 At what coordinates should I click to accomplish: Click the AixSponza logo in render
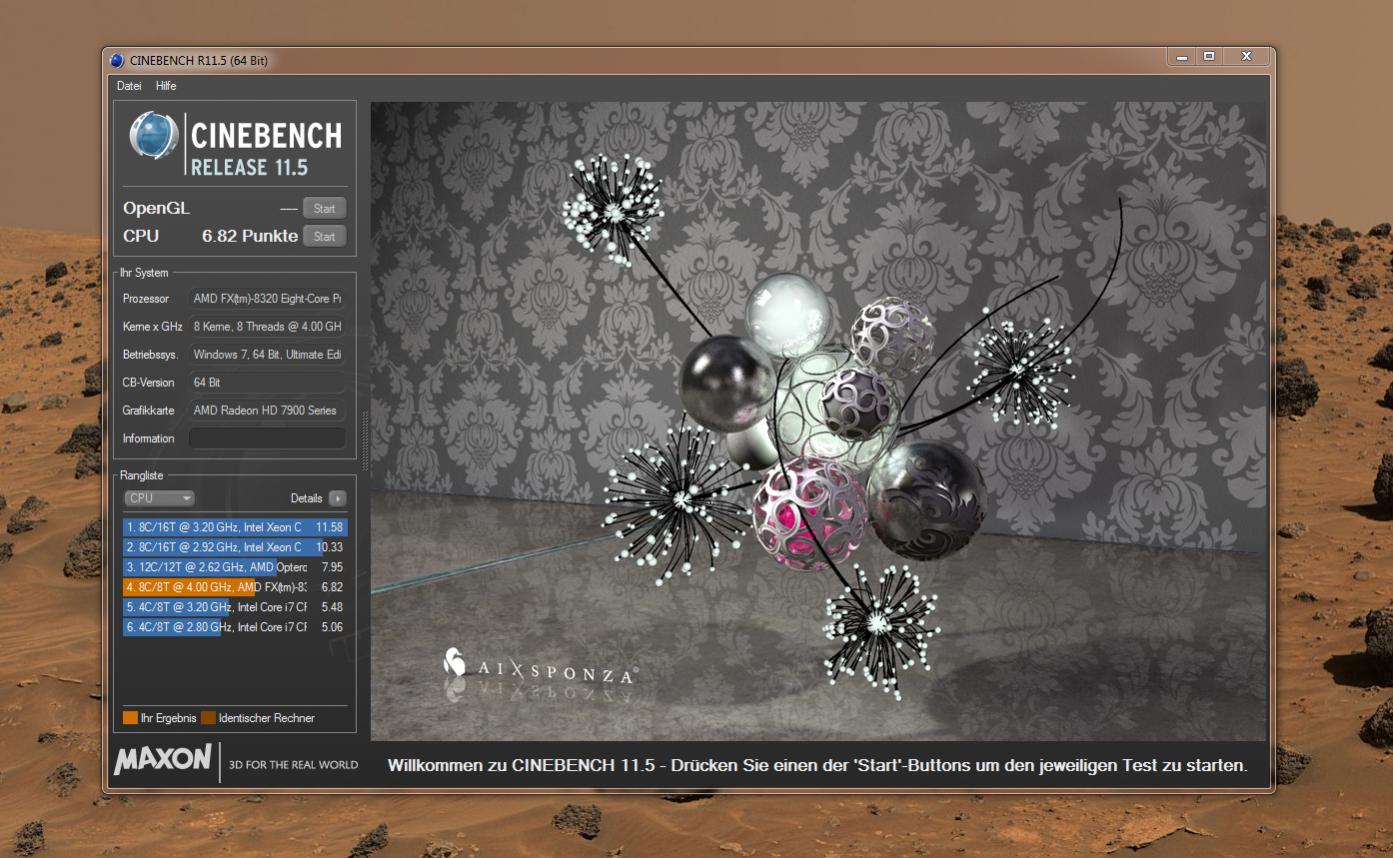(539, 668)
